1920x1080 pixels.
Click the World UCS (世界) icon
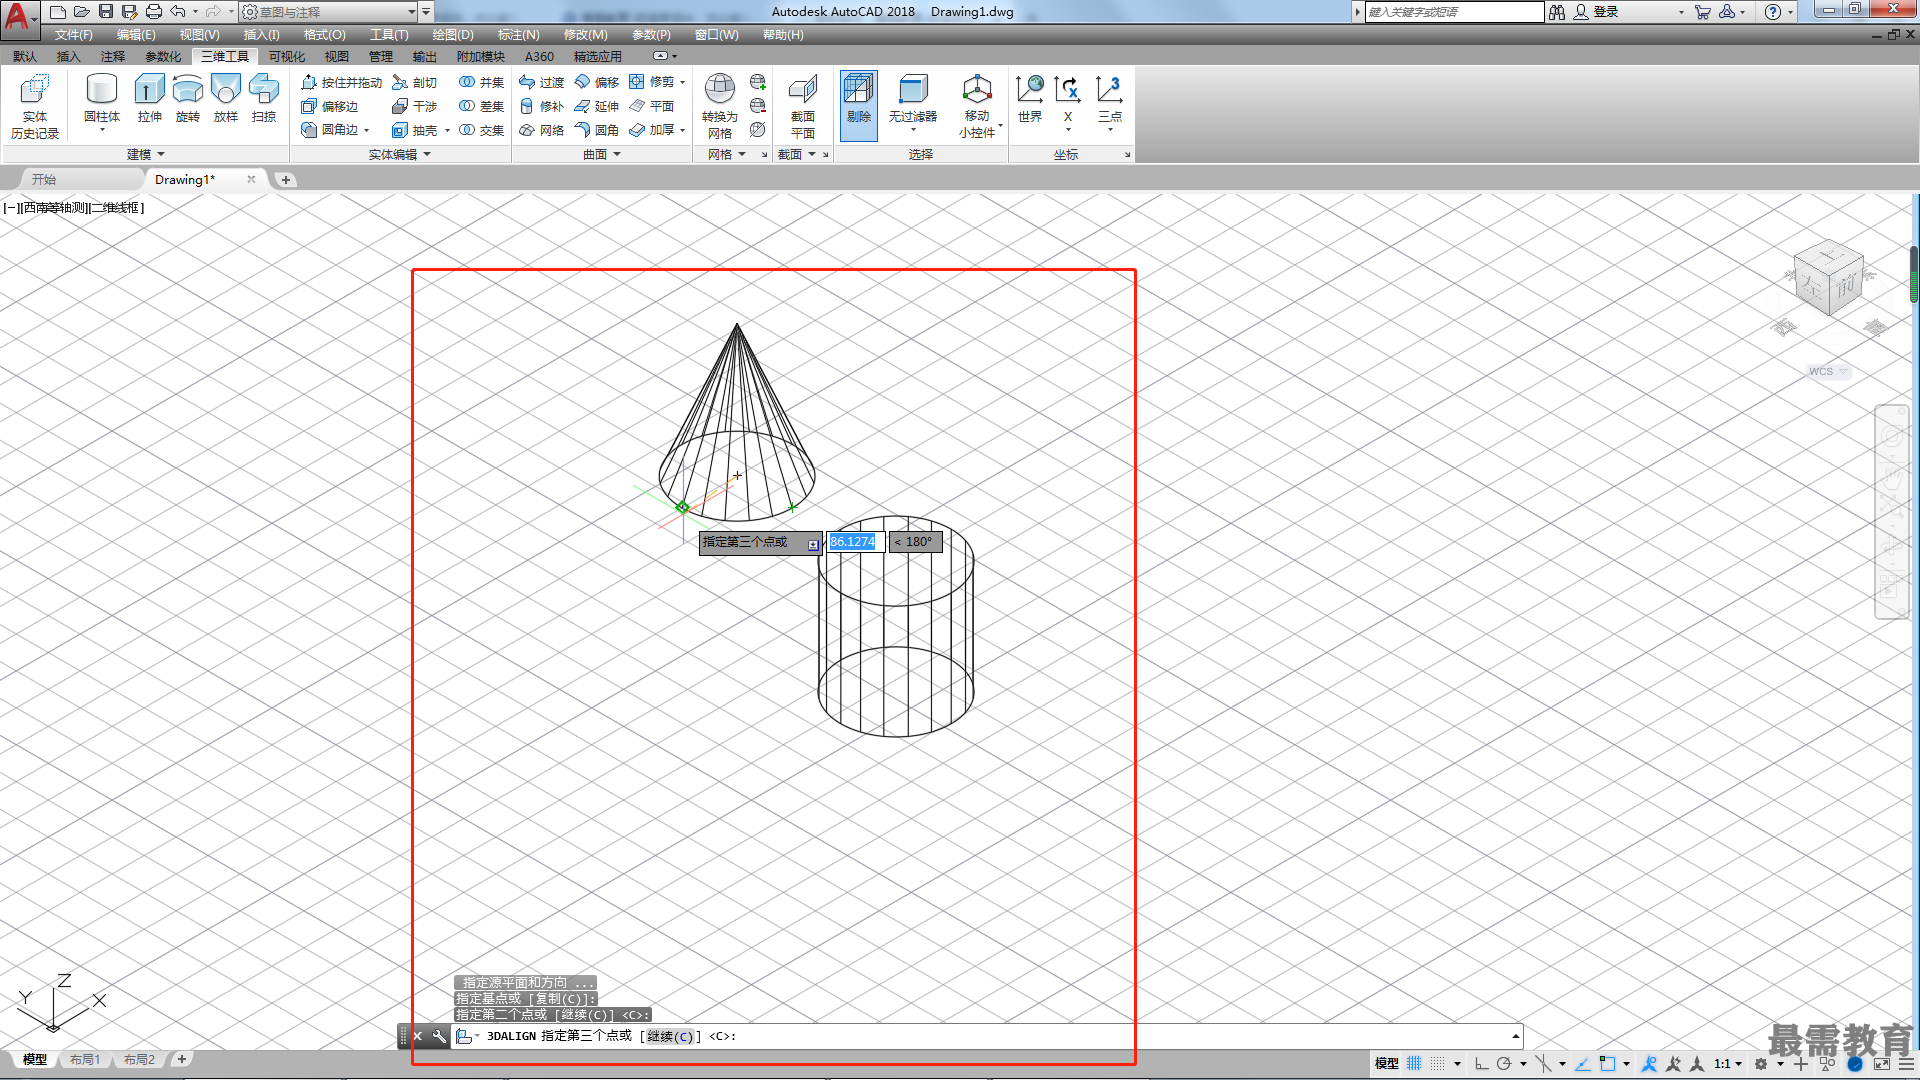click(1030, 99)
